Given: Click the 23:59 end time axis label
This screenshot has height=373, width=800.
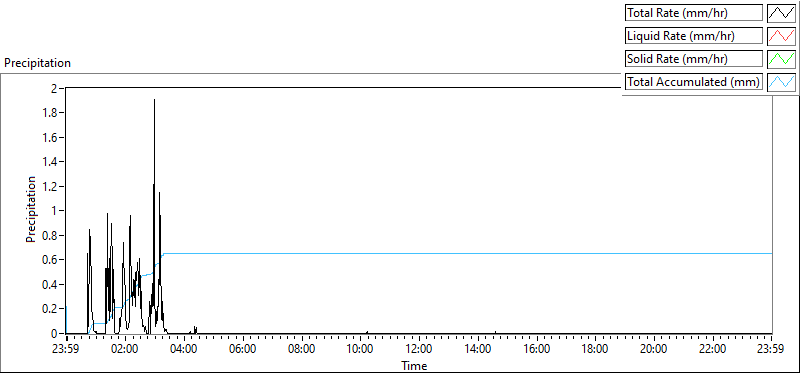Looking at the screenshot, I should [x=771, y=350].
